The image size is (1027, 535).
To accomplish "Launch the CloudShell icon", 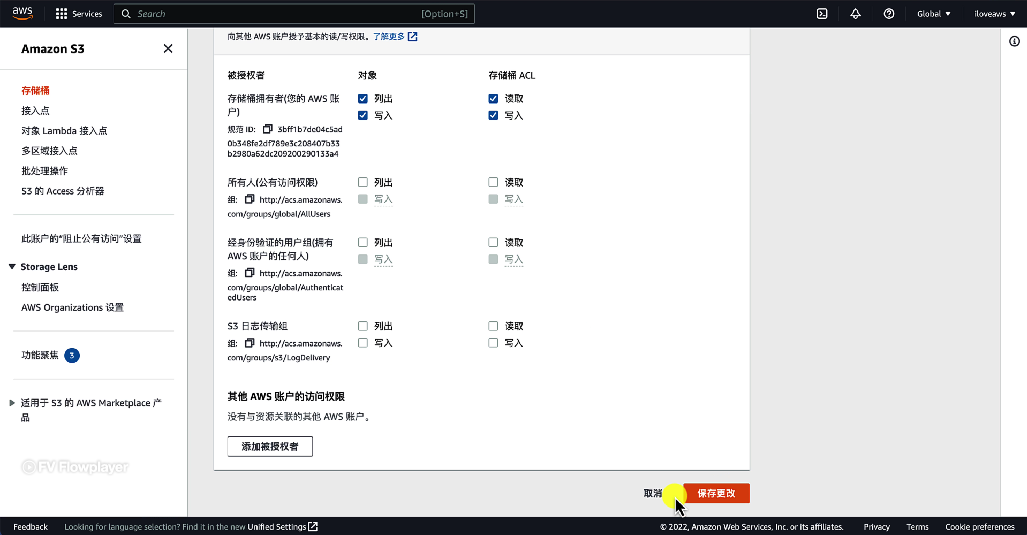I will point(822,14).
